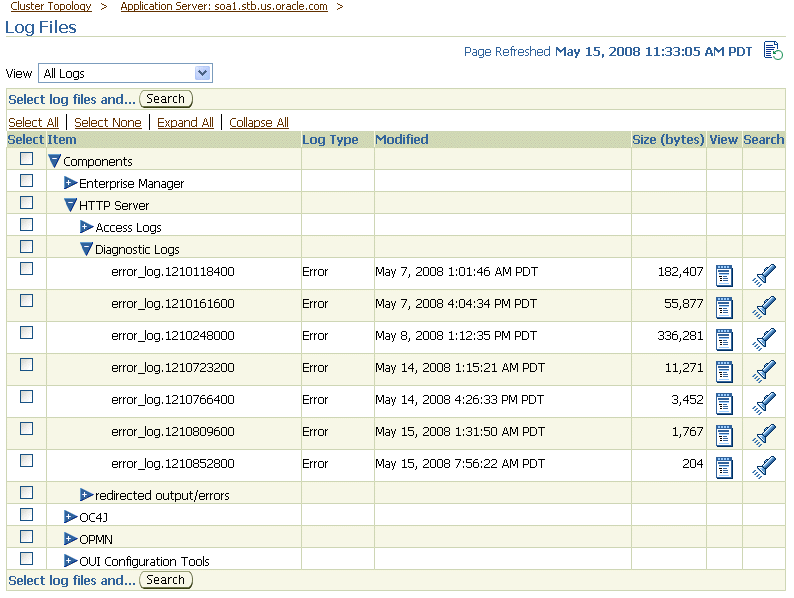Expand the OPMN node
Screen dimensions: 794x598
pyautogui.click(x=70, y=539)
